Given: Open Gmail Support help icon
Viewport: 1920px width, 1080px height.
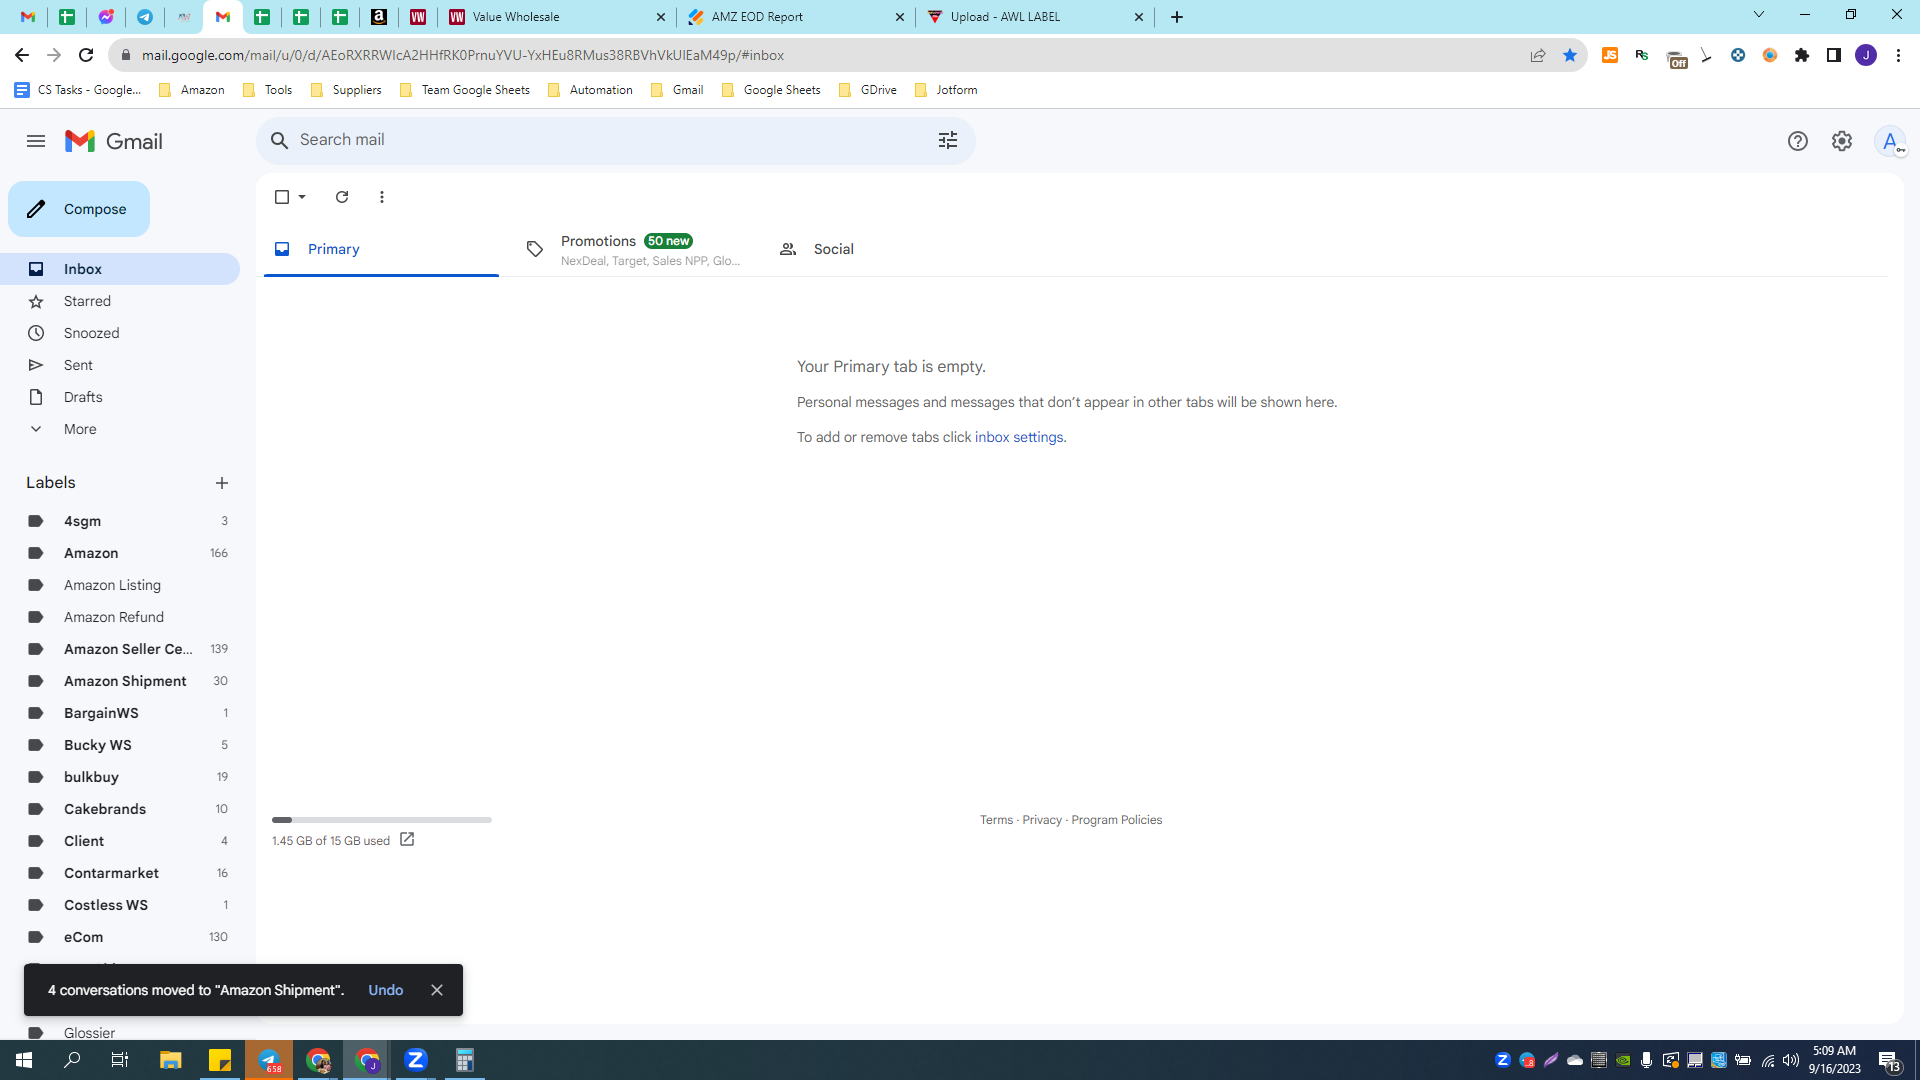Looking at the screenshot, I should [1798, 141].
